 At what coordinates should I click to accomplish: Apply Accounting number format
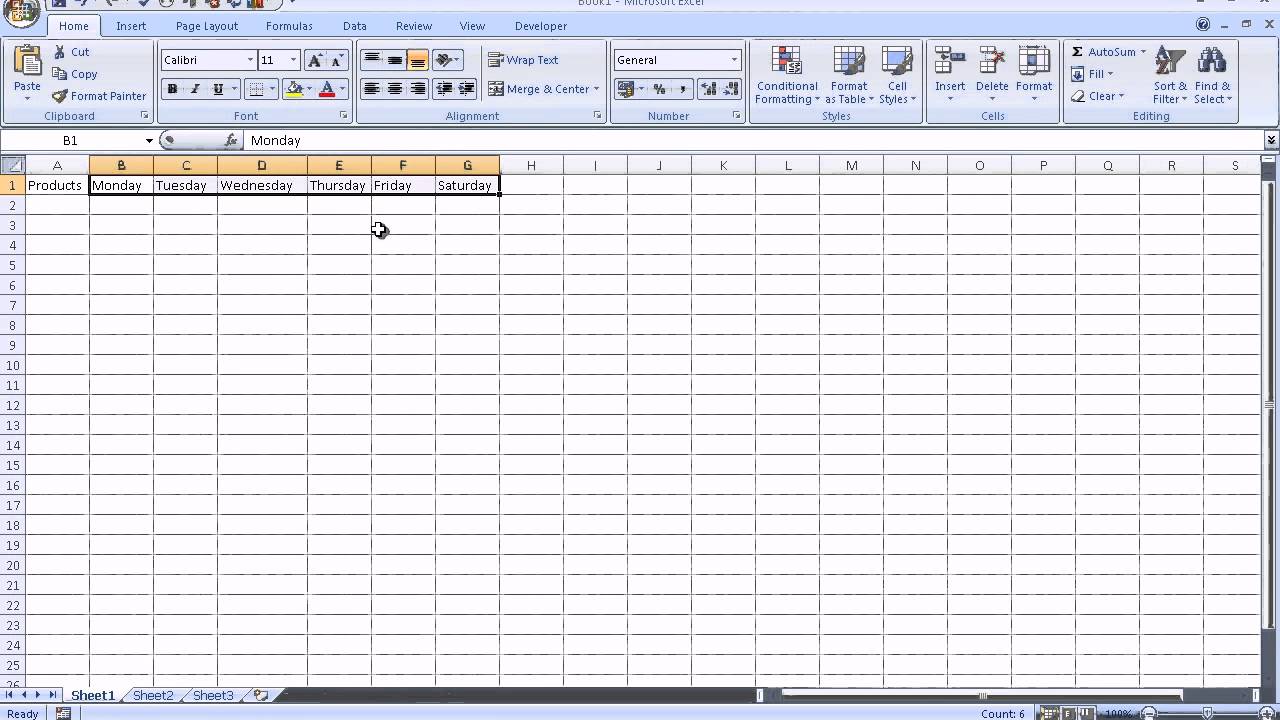(x=625, y=89)
